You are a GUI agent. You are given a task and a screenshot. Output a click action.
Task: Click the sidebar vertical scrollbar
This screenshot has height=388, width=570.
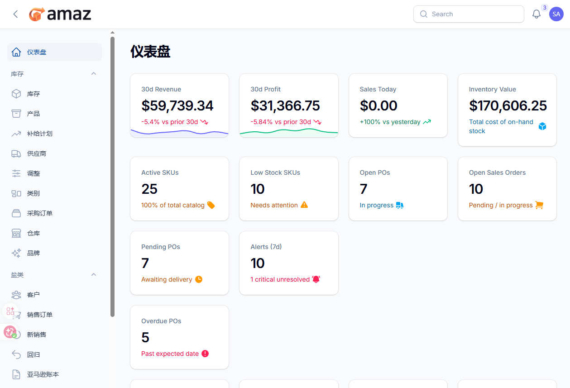[x=112, y=176]
